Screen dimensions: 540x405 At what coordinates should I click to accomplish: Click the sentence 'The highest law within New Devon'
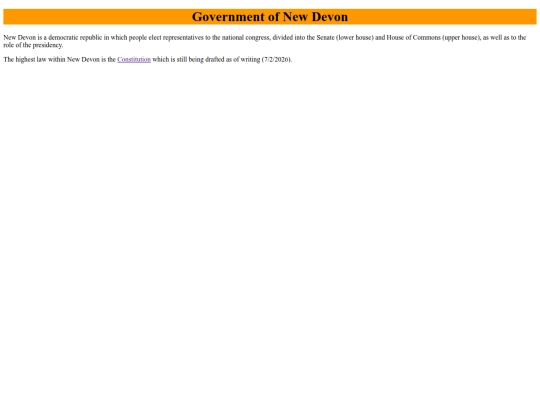click(x=148, y=60)
